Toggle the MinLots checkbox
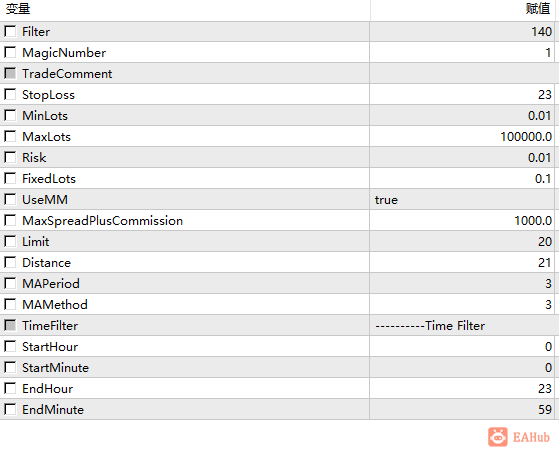This screenshot has width=559, height=452. 10,115
